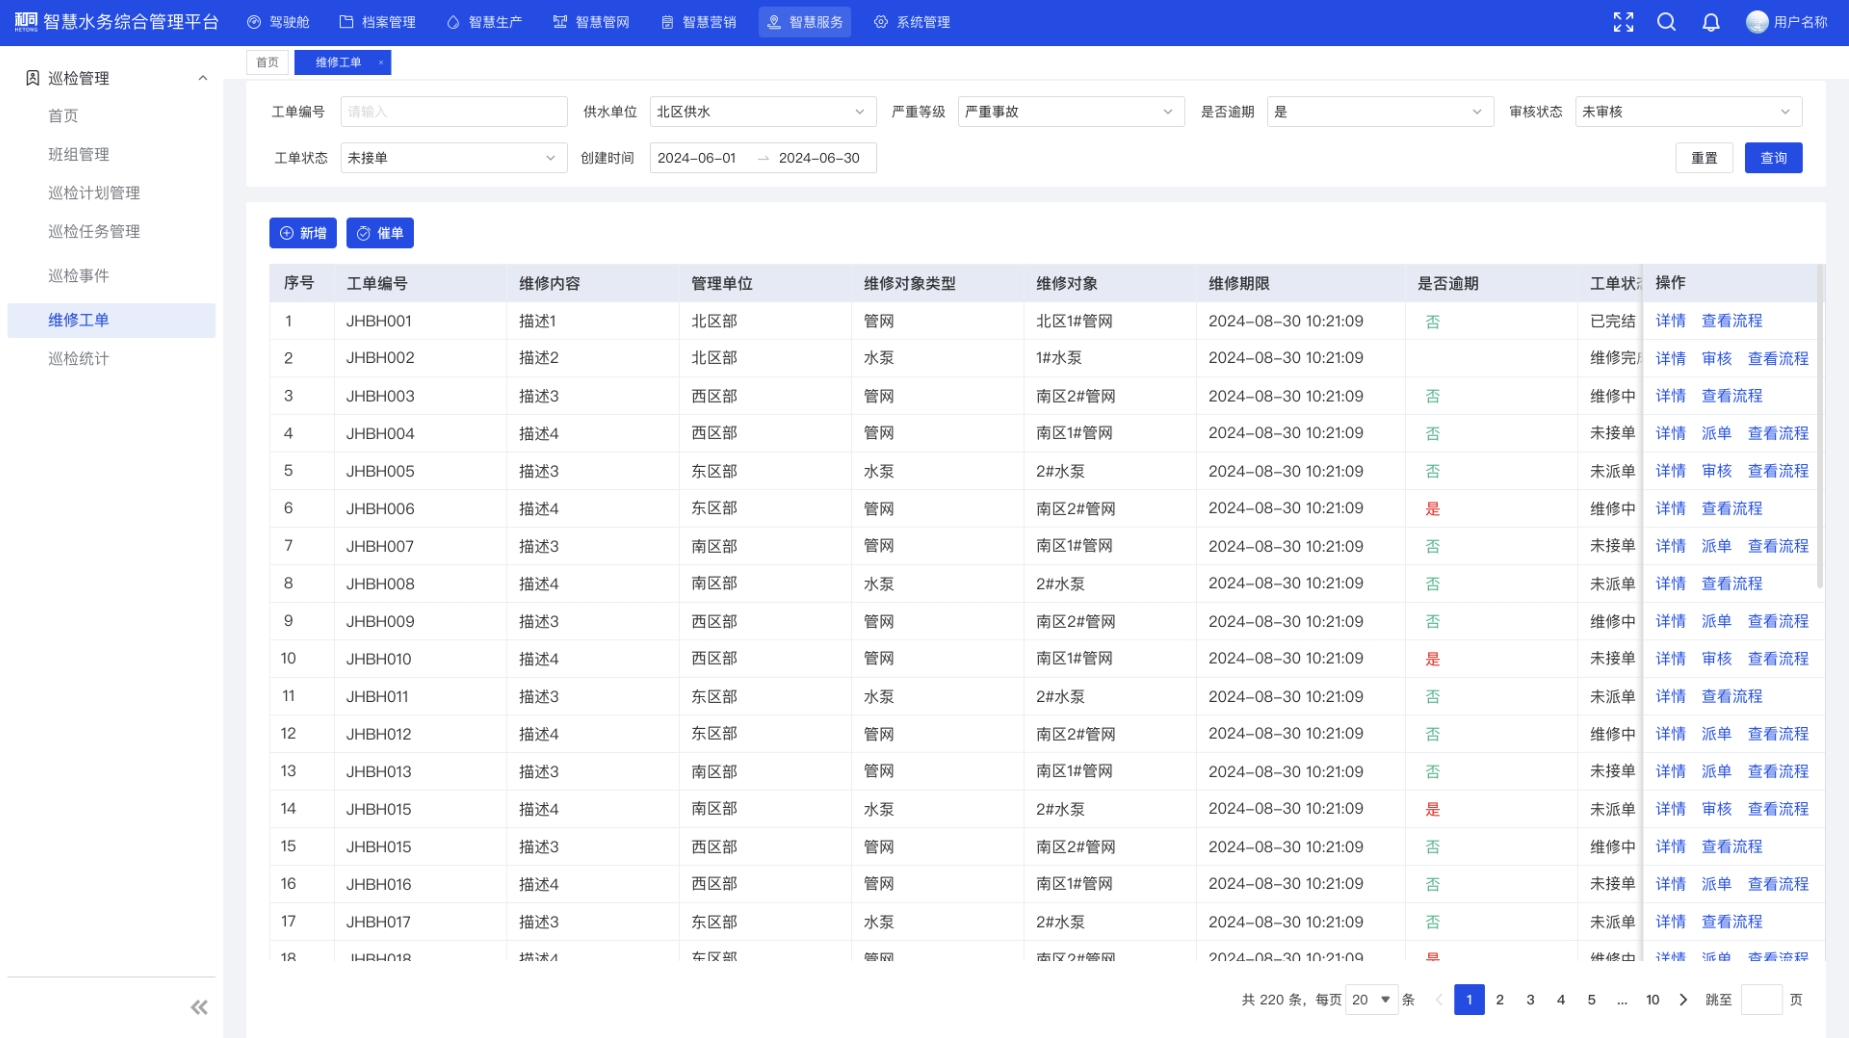
Task: Open the notification bell icon
Action: 1711,21
